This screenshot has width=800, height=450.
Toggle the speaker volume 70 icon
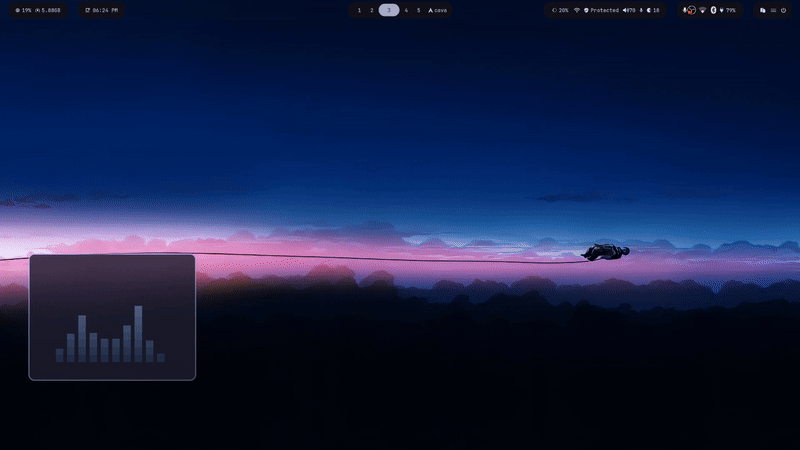click(629, 10)
